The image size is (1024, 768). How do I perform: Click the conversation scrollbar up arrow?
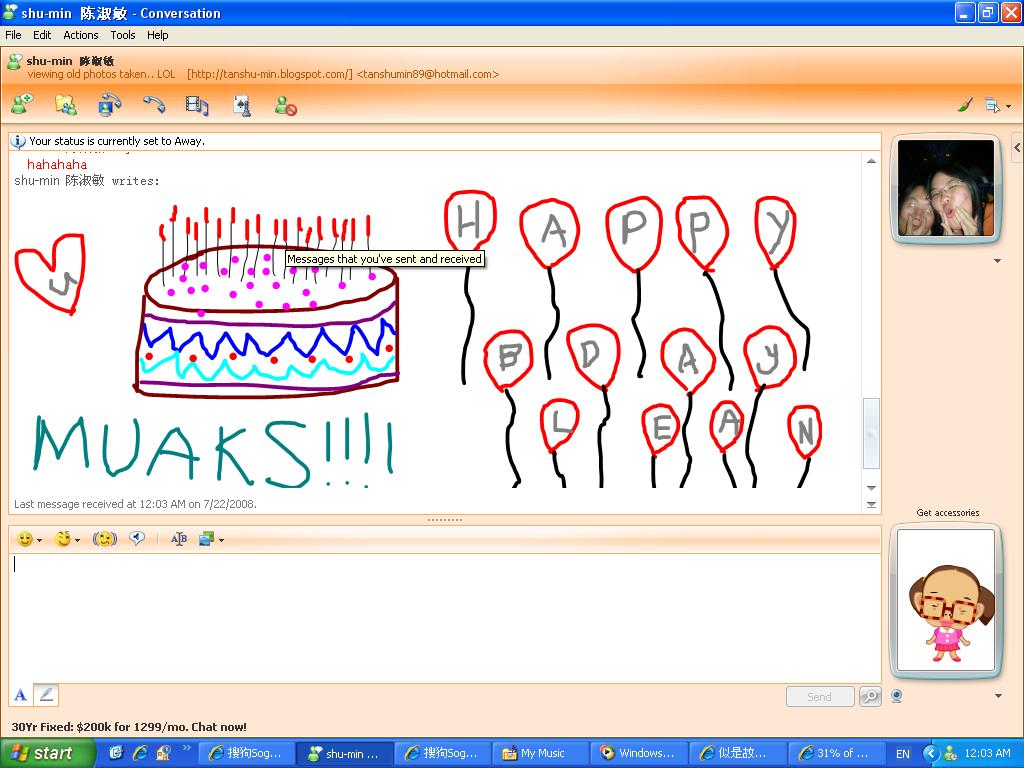pyautogui.click(x=871, y=161)
